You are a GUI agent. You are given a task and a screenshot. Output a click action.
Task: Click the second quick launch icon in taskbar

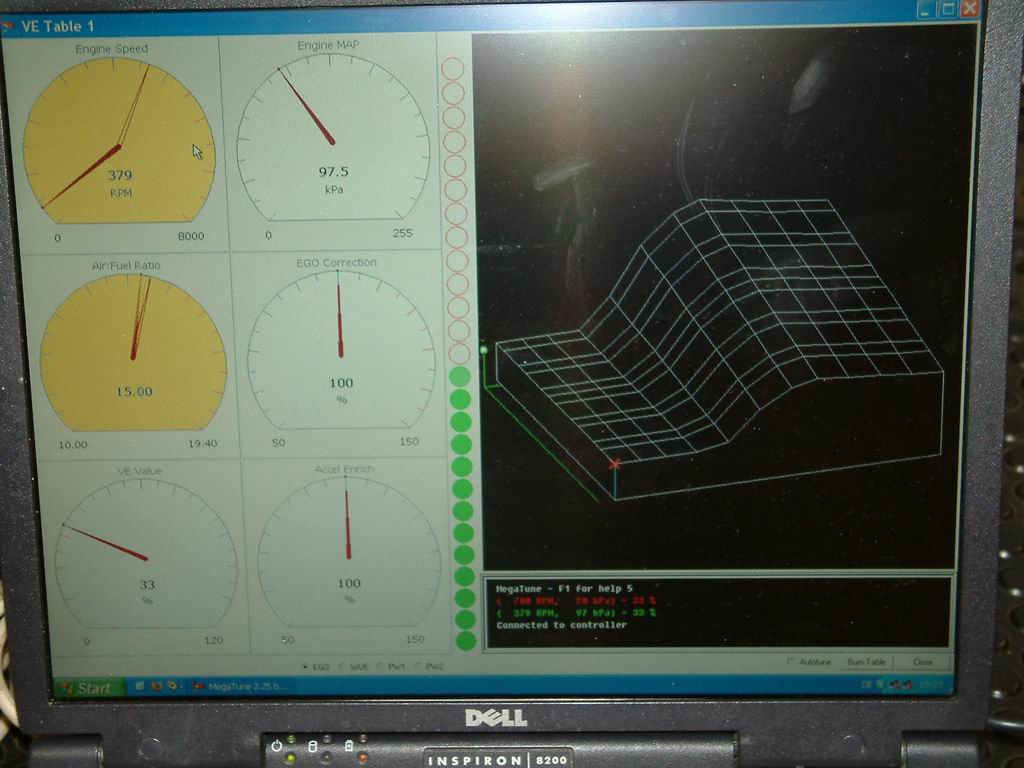point(155,687)
